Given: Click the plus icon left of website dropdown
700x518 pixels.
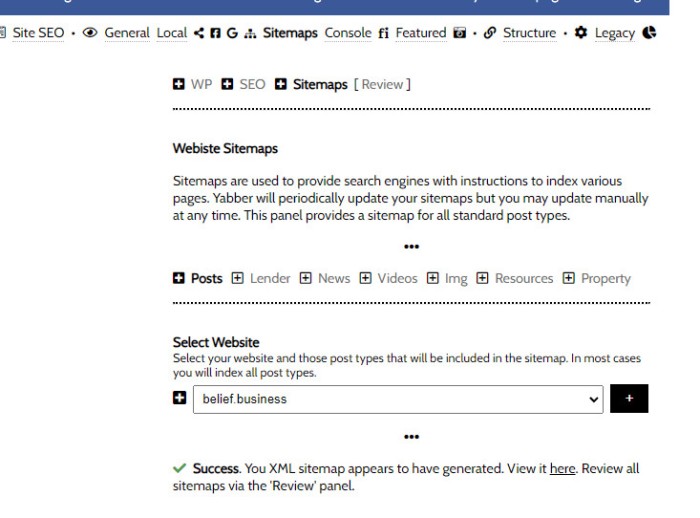Looking at the screenshot, I should pos(181,399).
